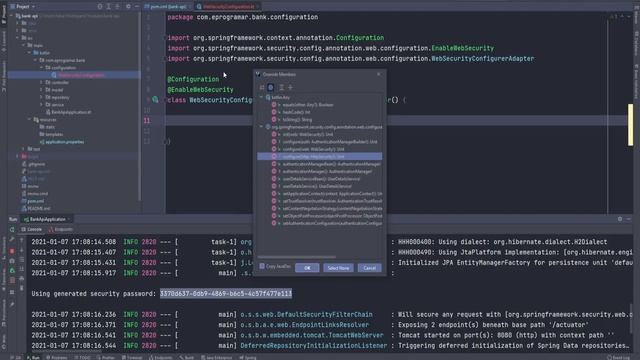Collapse all nodes in Override Members dialog
This screenshot has width=640, height=360.
(x=290, y=87)
